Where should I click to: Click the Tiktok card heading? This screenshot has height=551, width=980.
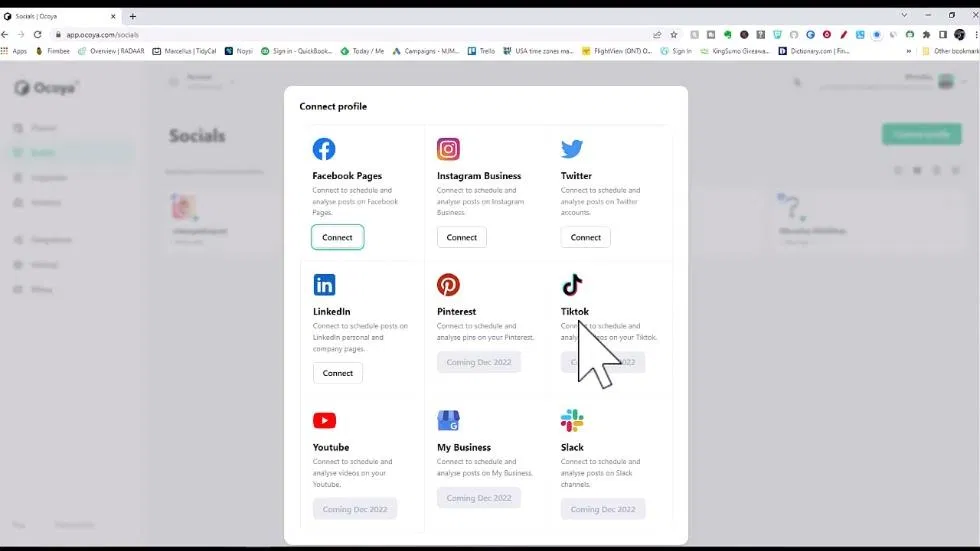[574, 312]
